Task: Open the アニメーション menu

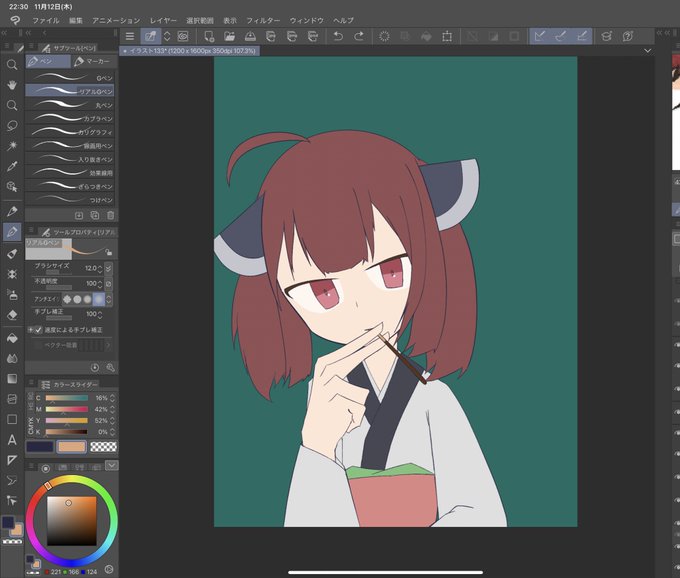Action: click(116, 20)
